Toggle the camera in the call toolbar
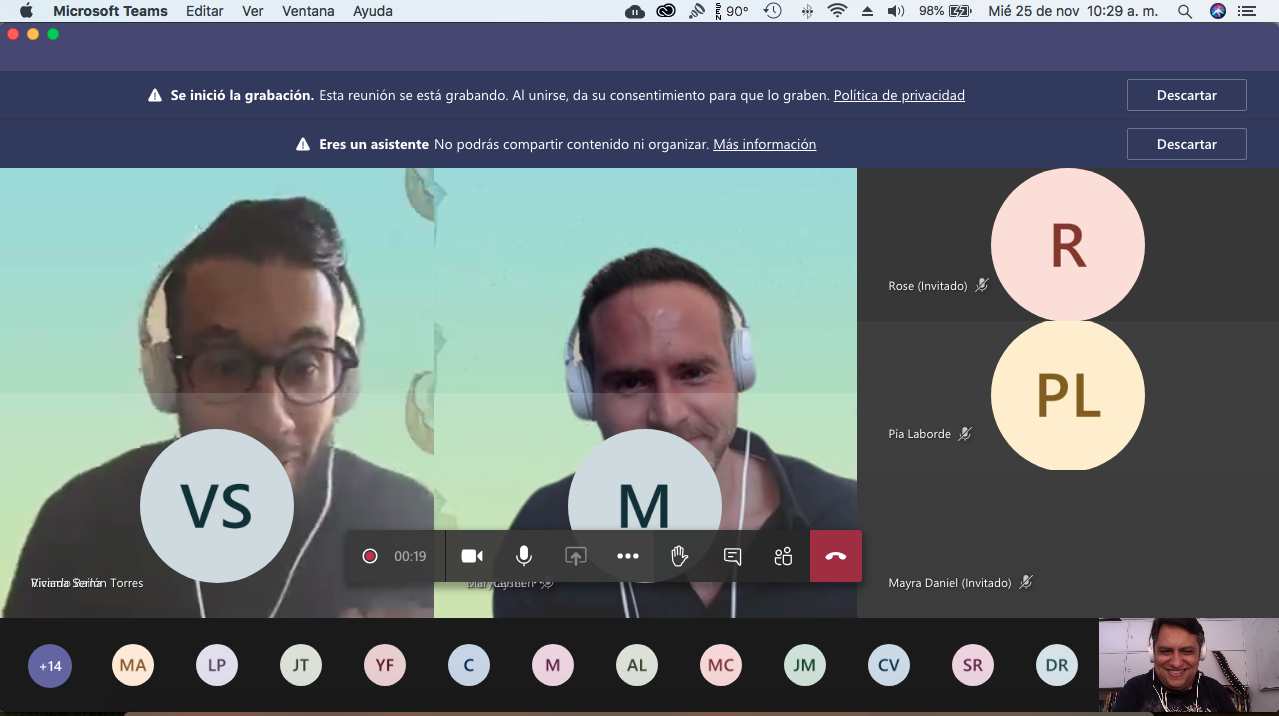This screenshot has height=716, width=1279. click(472, 556)
